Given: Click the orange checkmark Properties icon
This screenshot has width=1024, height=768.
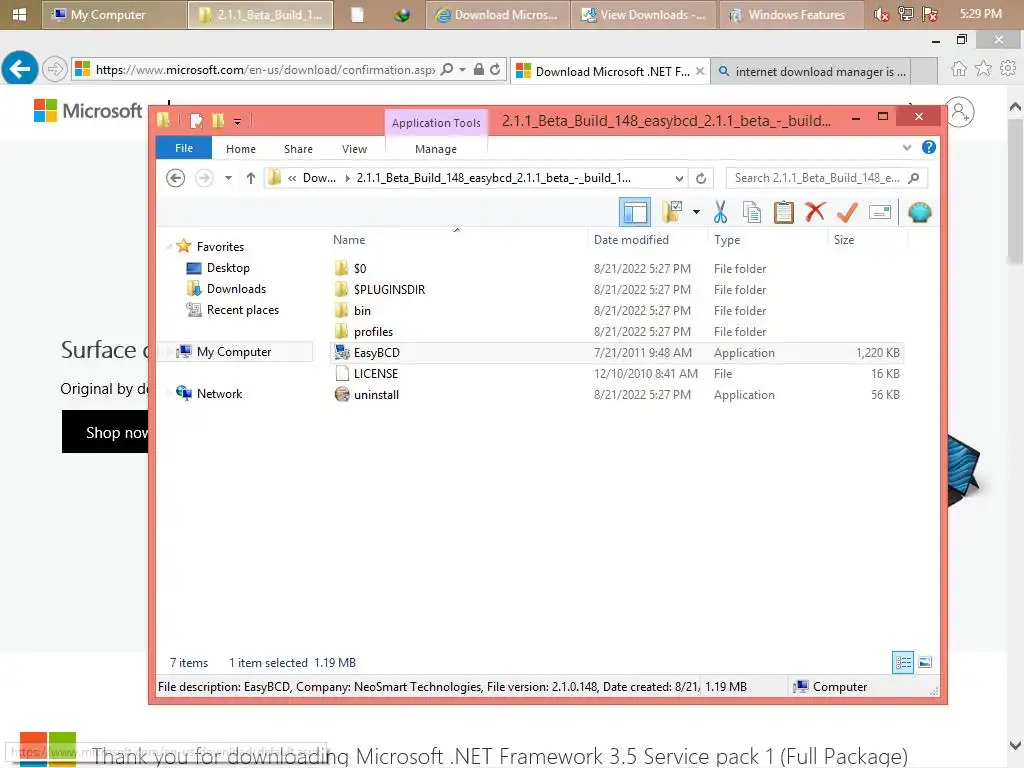Looking at the screenshot, I should click(x=847, y=212).
